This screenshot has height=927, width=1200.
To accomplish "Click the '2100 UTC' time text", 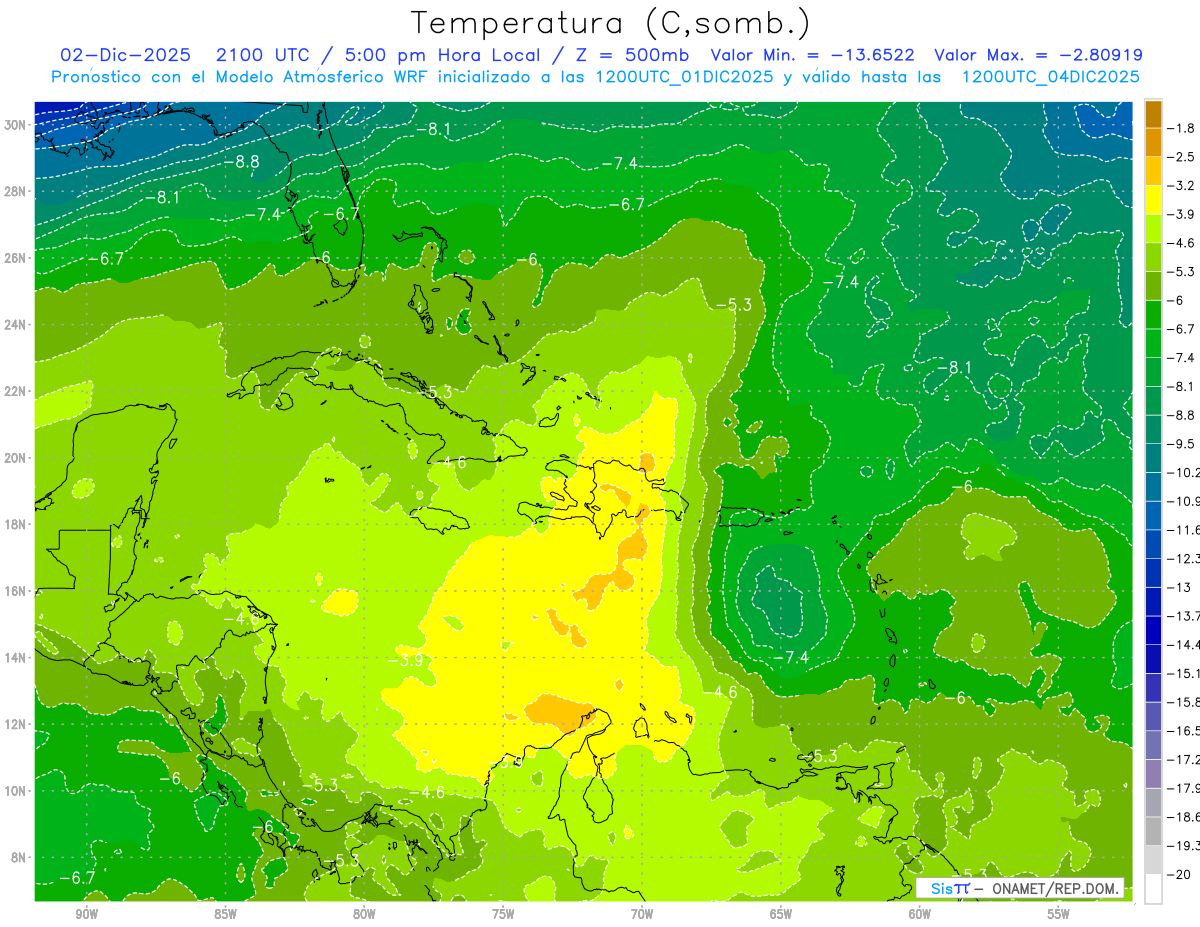I will click(262, 55).
